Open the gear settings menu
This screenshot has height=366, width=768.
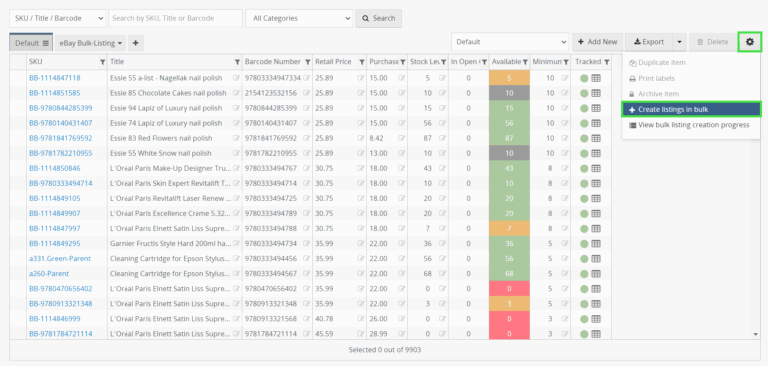[749, 42]
